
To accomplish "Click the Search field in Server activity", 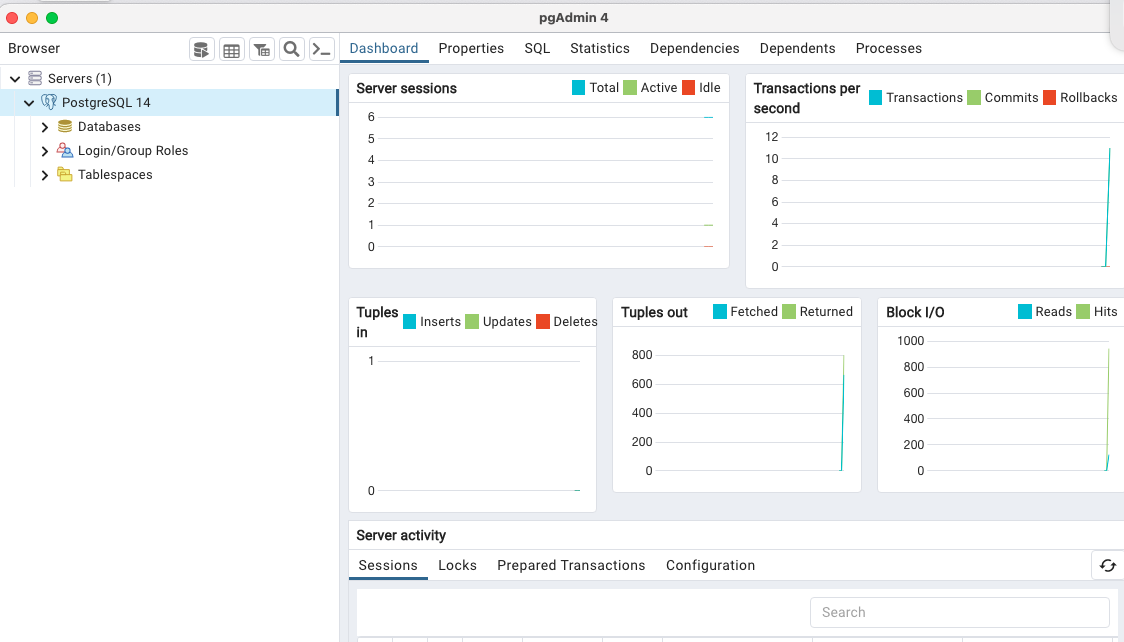I will tap(960, 613).
